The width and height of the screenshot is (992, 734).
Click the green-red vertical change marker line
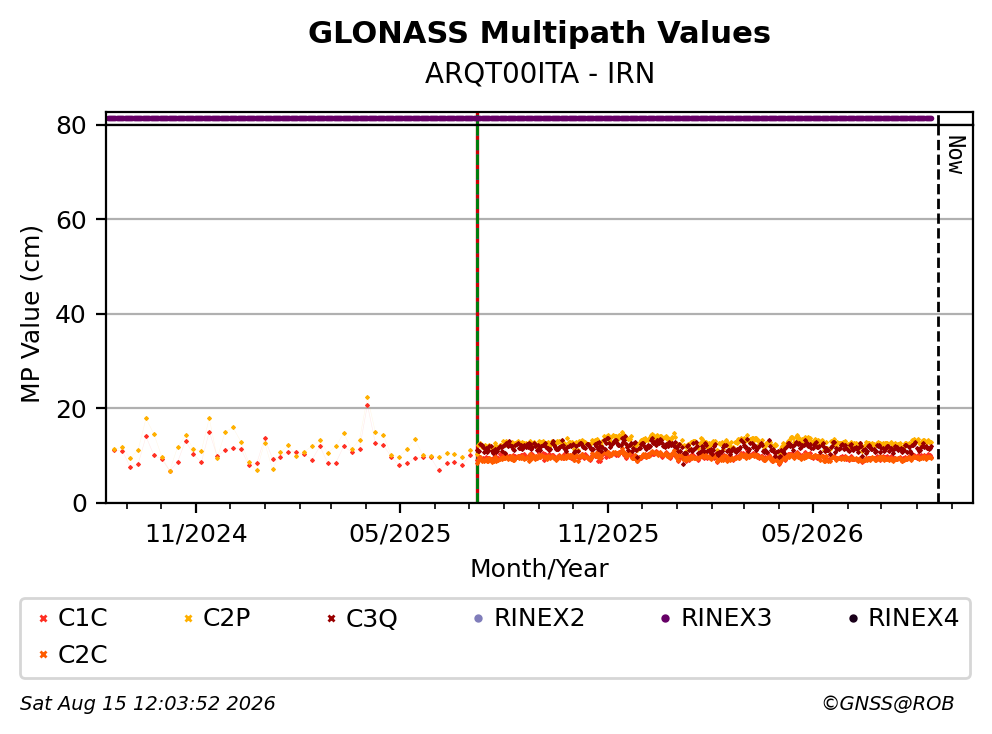[477, 307]
